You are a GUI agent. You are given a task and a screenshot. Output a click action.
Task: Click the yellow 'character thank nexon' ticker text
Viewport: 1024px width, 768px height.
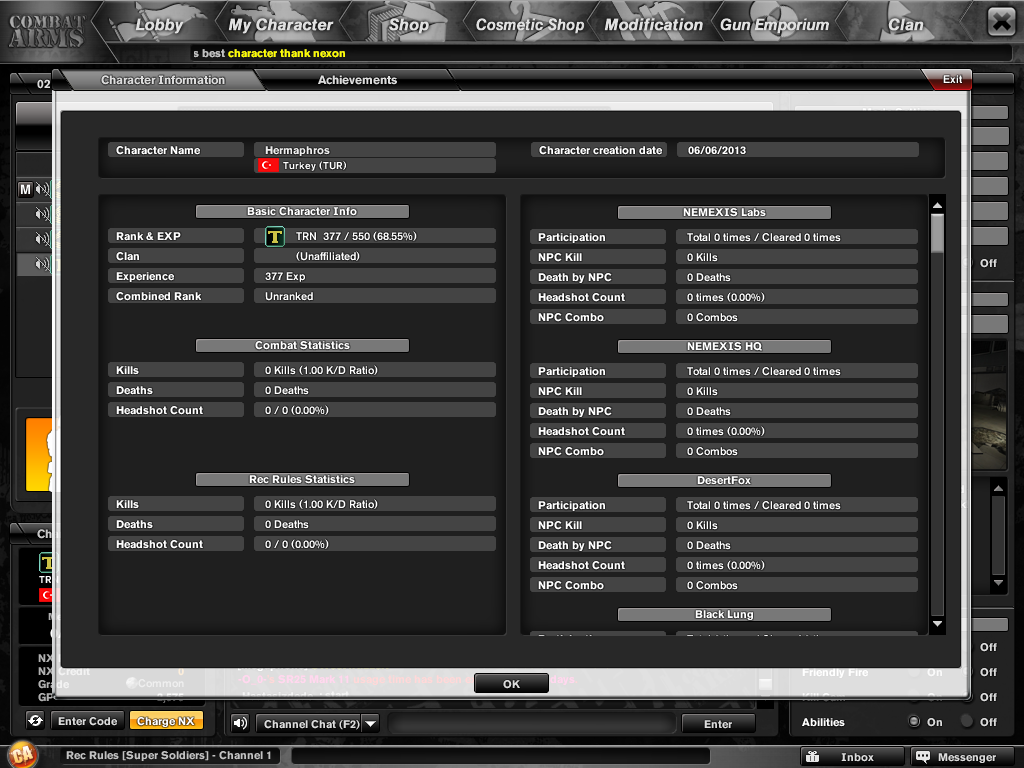tap(287, 54)
